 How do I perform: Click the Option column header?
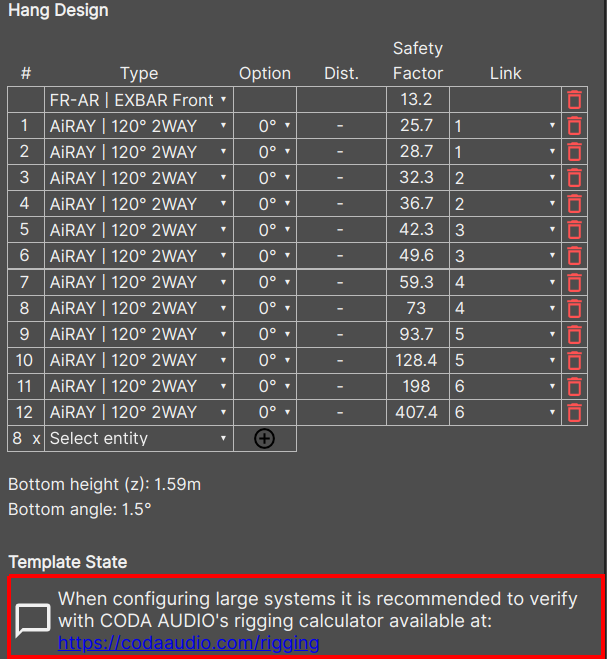265,74
